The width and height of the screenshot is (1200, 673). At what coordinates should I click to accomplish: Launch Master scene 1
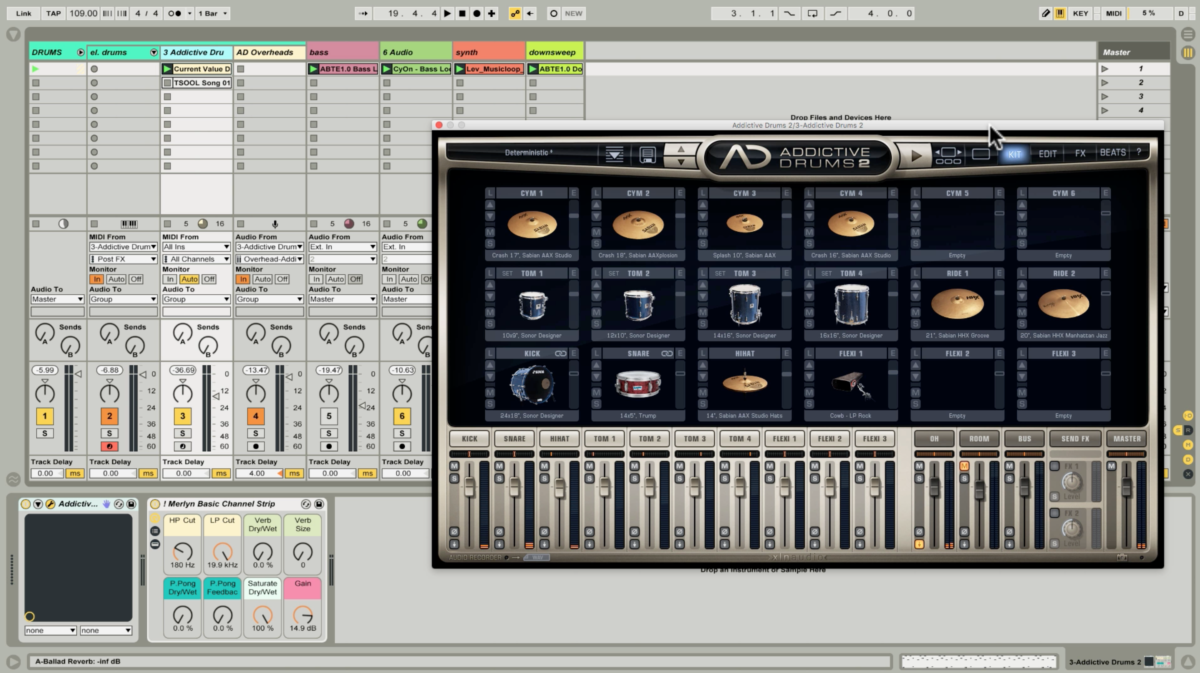pyautogui.click(x=1105, y=69)
